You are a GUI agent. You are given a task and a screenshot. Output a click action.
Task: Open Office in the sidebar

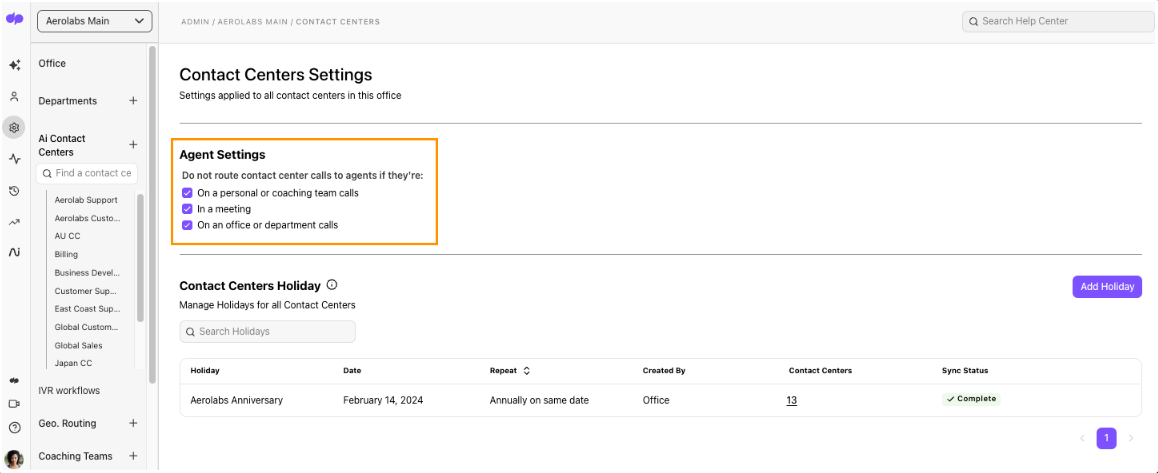click(x=52, y=64)
